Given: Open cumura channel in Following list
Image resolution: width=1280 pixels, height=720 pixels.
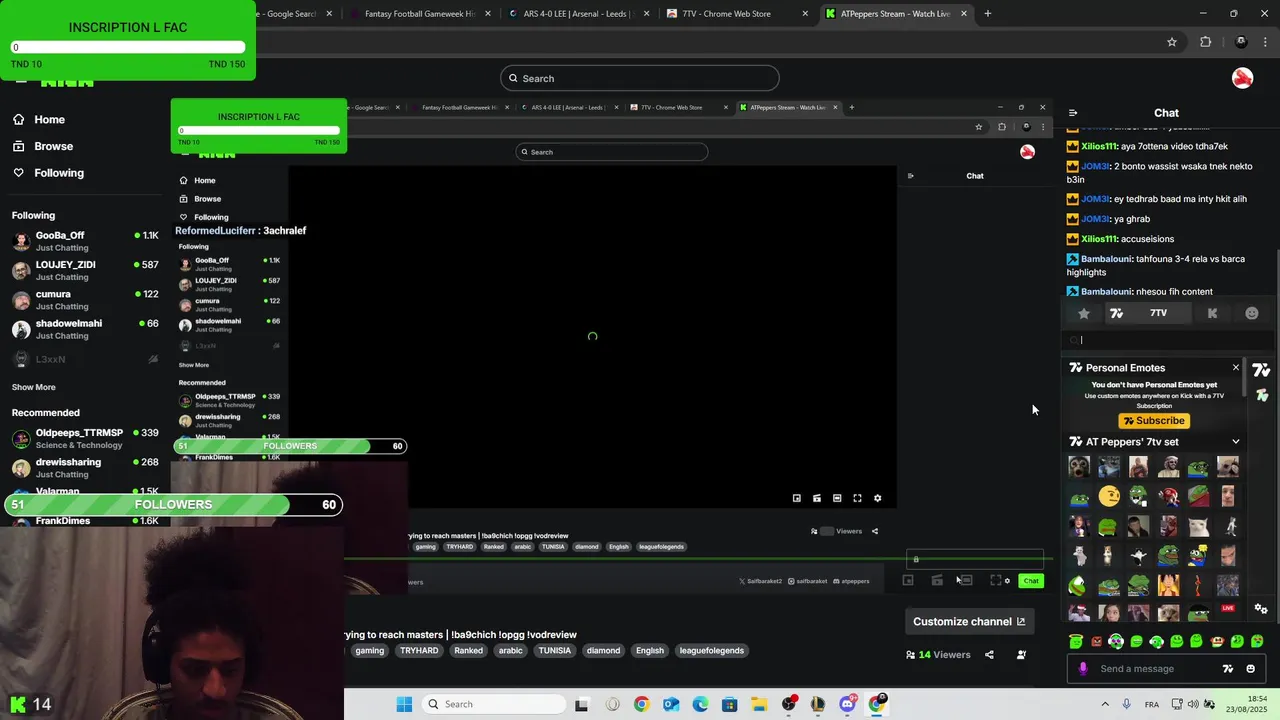Looking at the screenshot, I should pos(85,300).
